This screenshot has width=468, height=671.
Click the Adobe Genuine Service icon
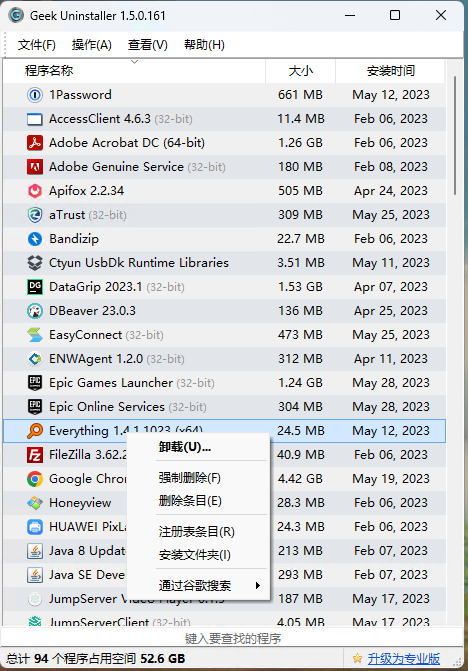click(35, 166)
